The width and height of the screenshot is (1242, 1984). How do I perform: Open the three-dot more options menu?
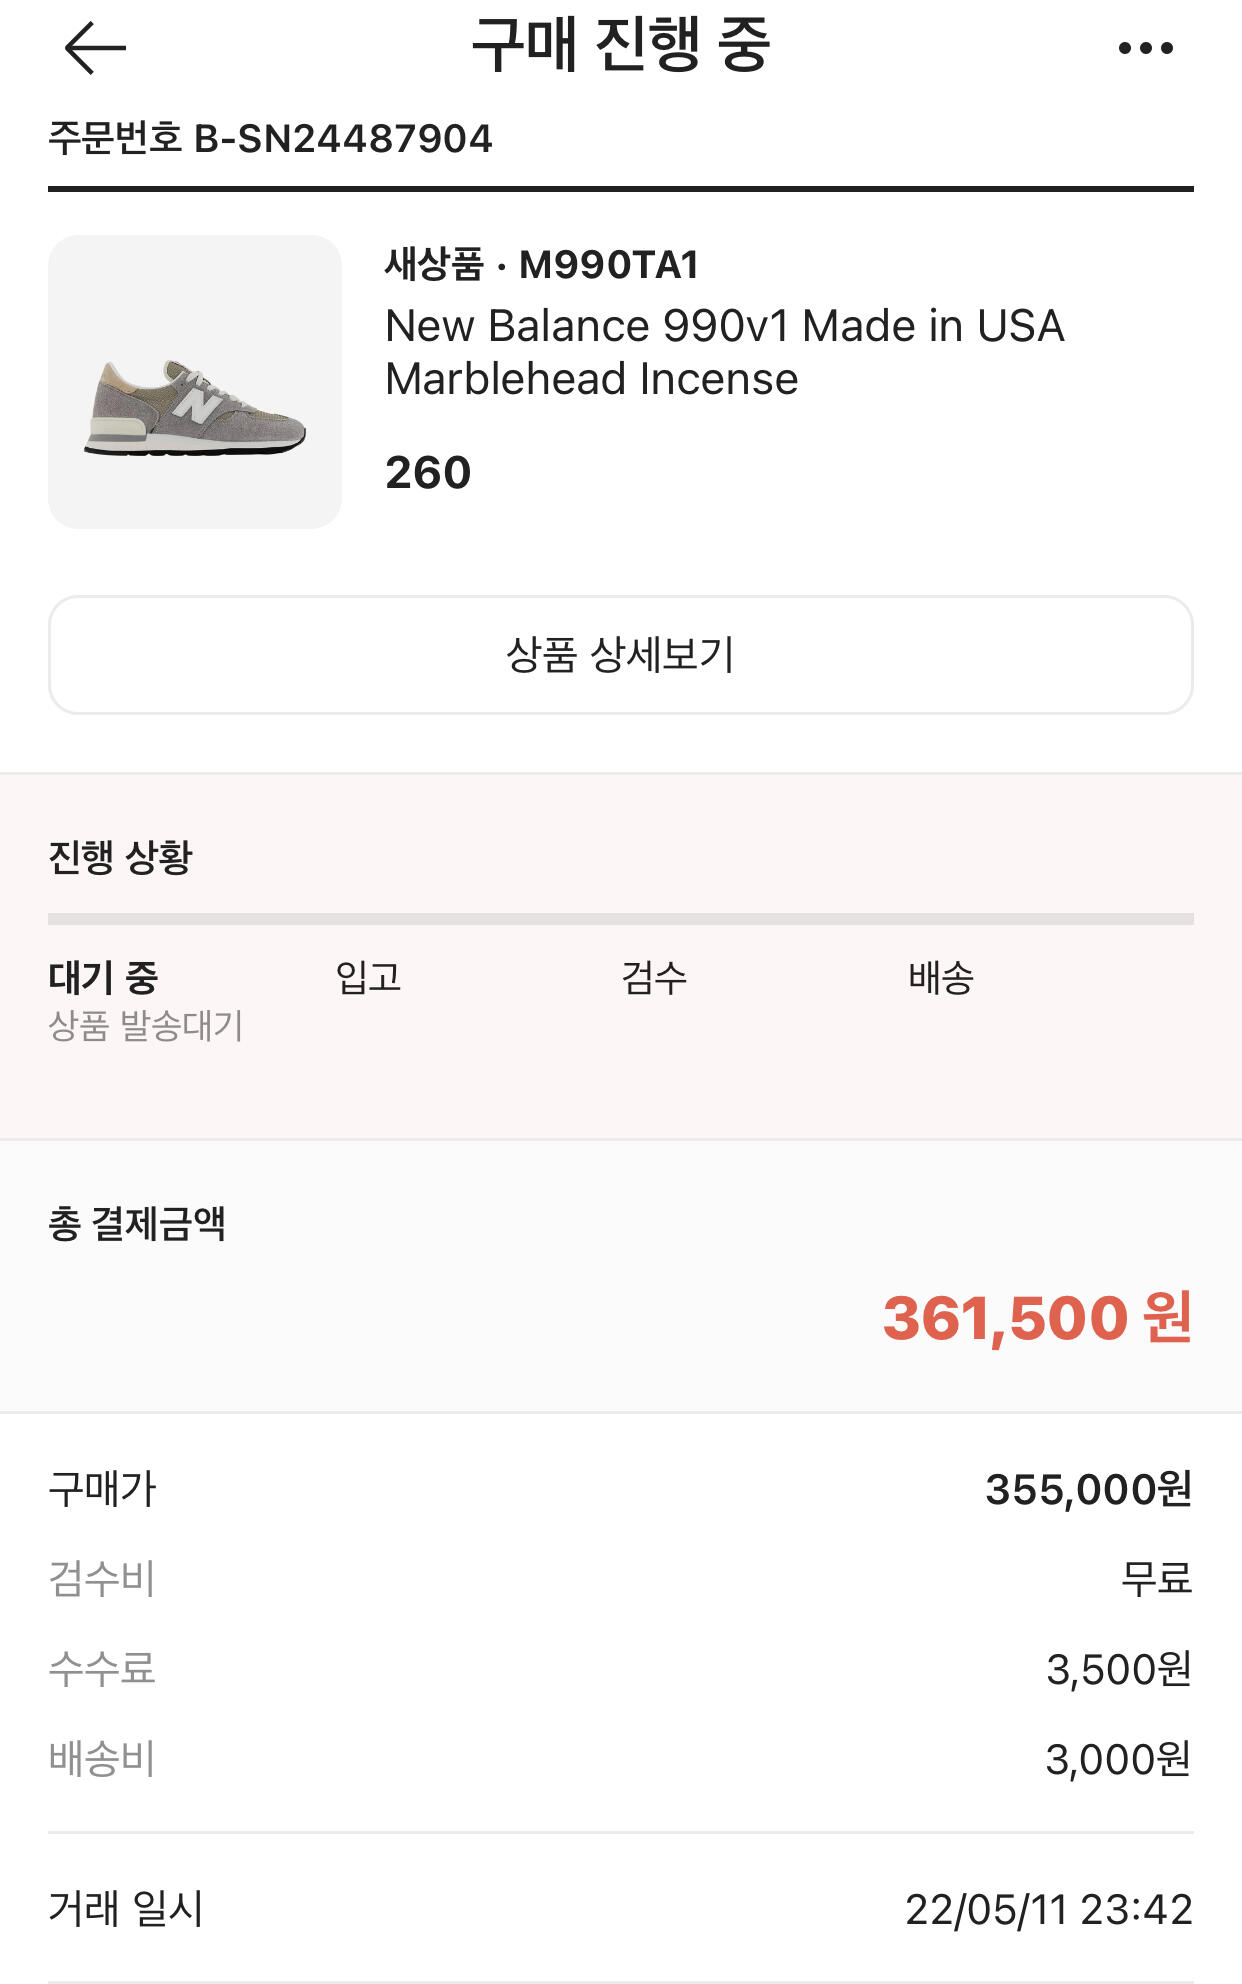(1145, 48)
